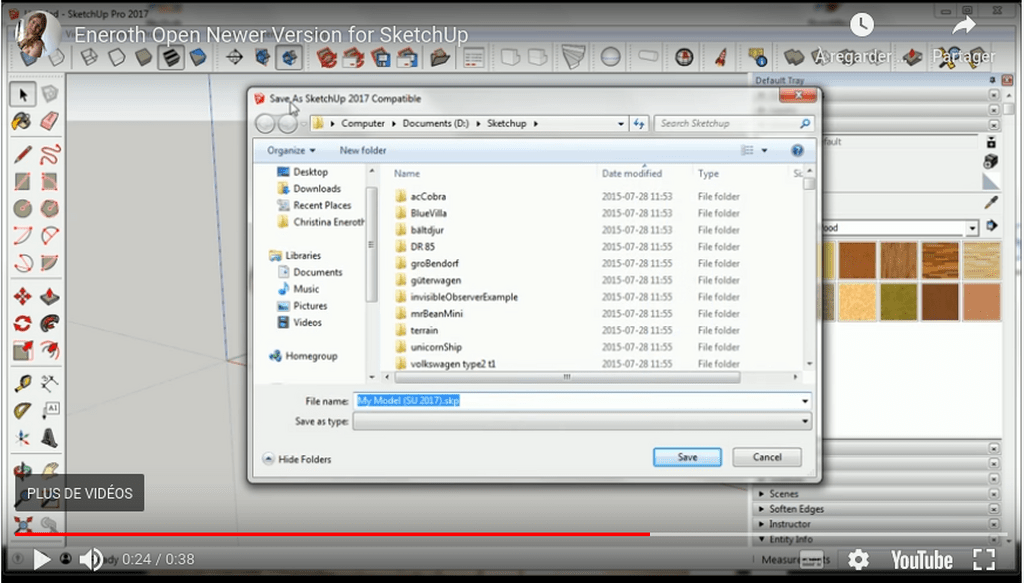
Task: Choose the Circle tool
Action: point(23,208)
